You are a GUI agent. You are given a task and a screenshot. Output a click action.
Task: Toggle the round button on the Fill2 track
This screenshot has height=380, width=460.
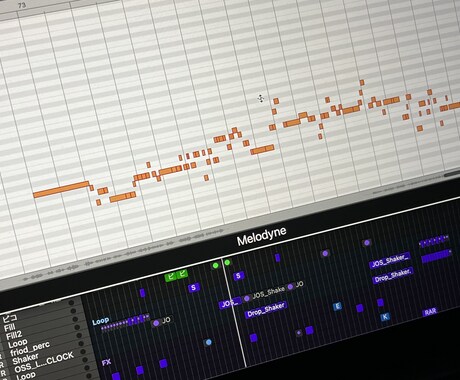[75, 319]
